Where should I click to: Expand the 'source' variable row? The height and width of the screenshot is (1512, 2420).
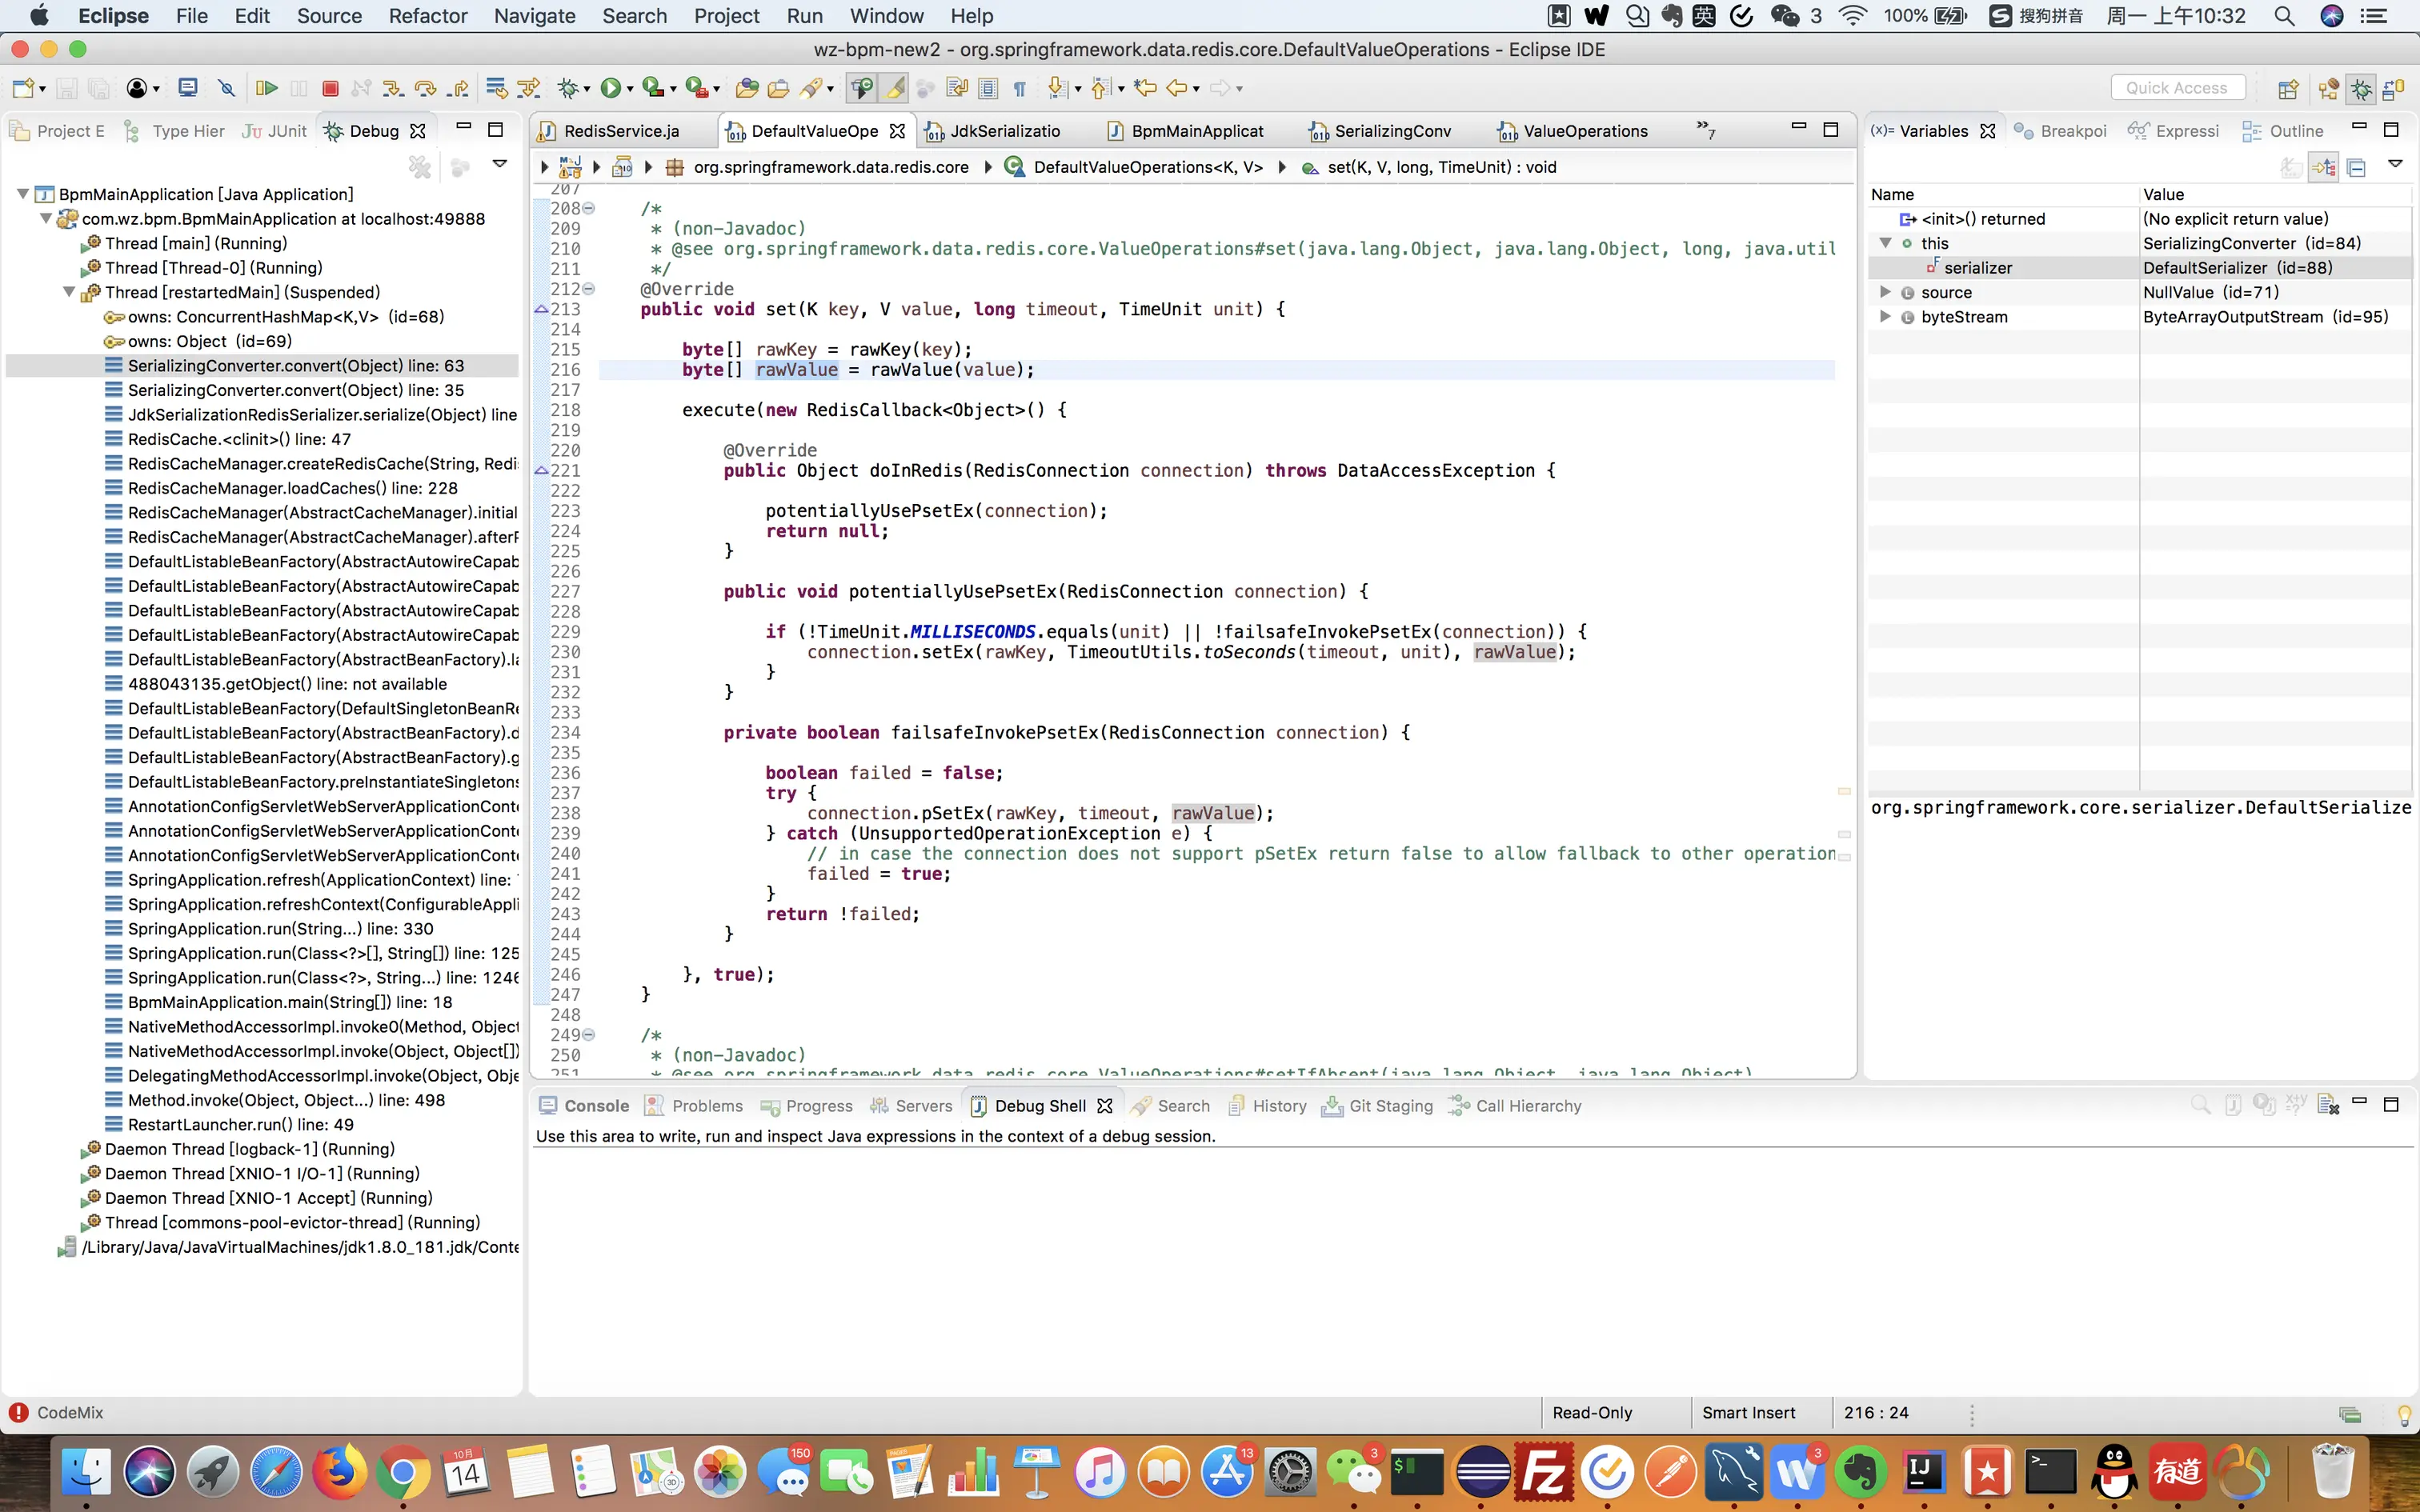[1885, 292]
